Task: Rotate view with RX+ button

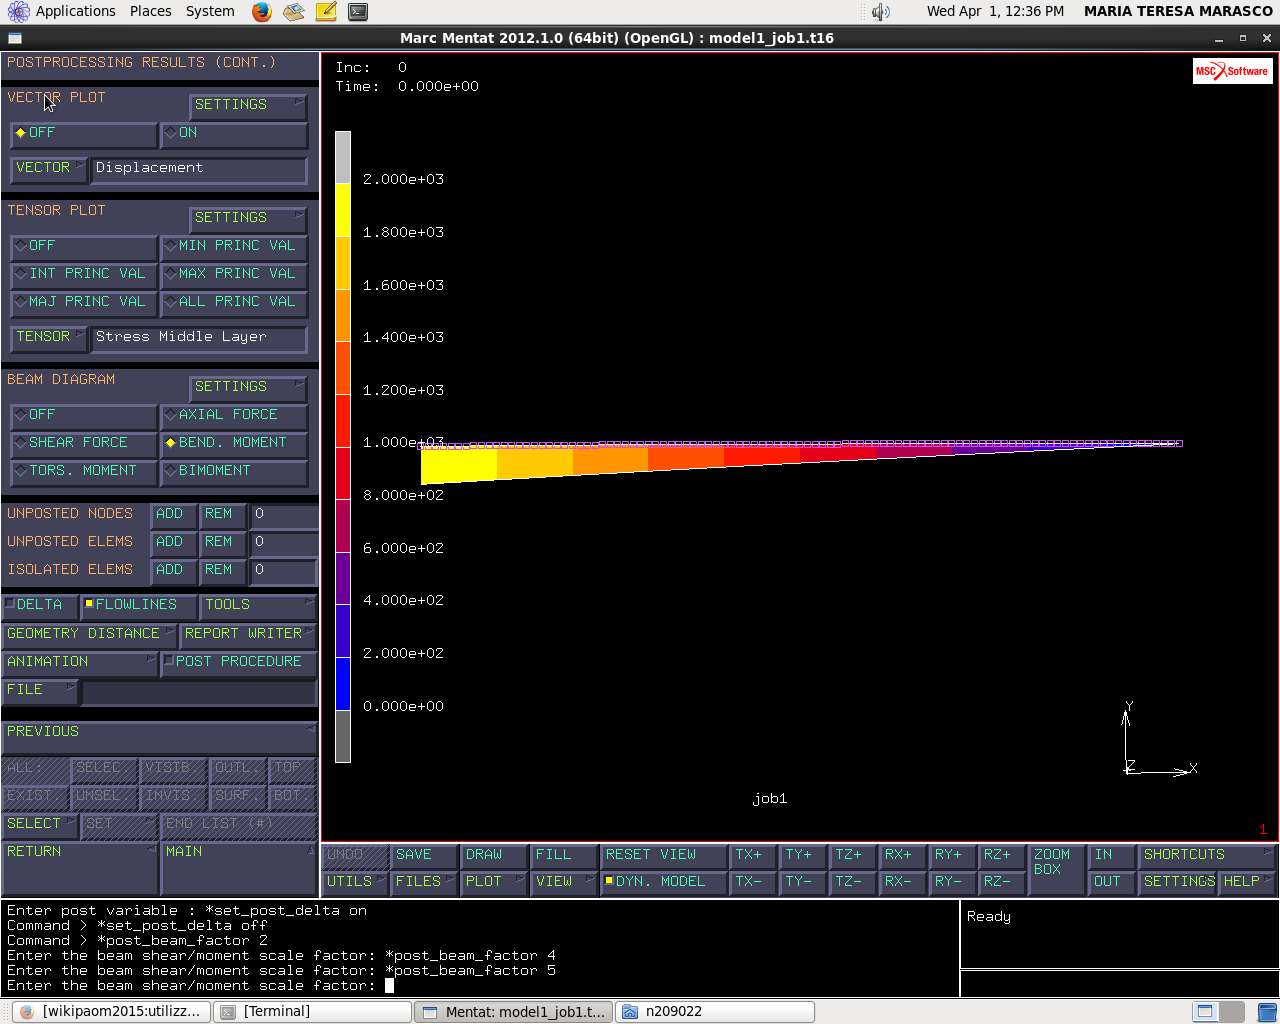Action: click(x=902, y=856)
